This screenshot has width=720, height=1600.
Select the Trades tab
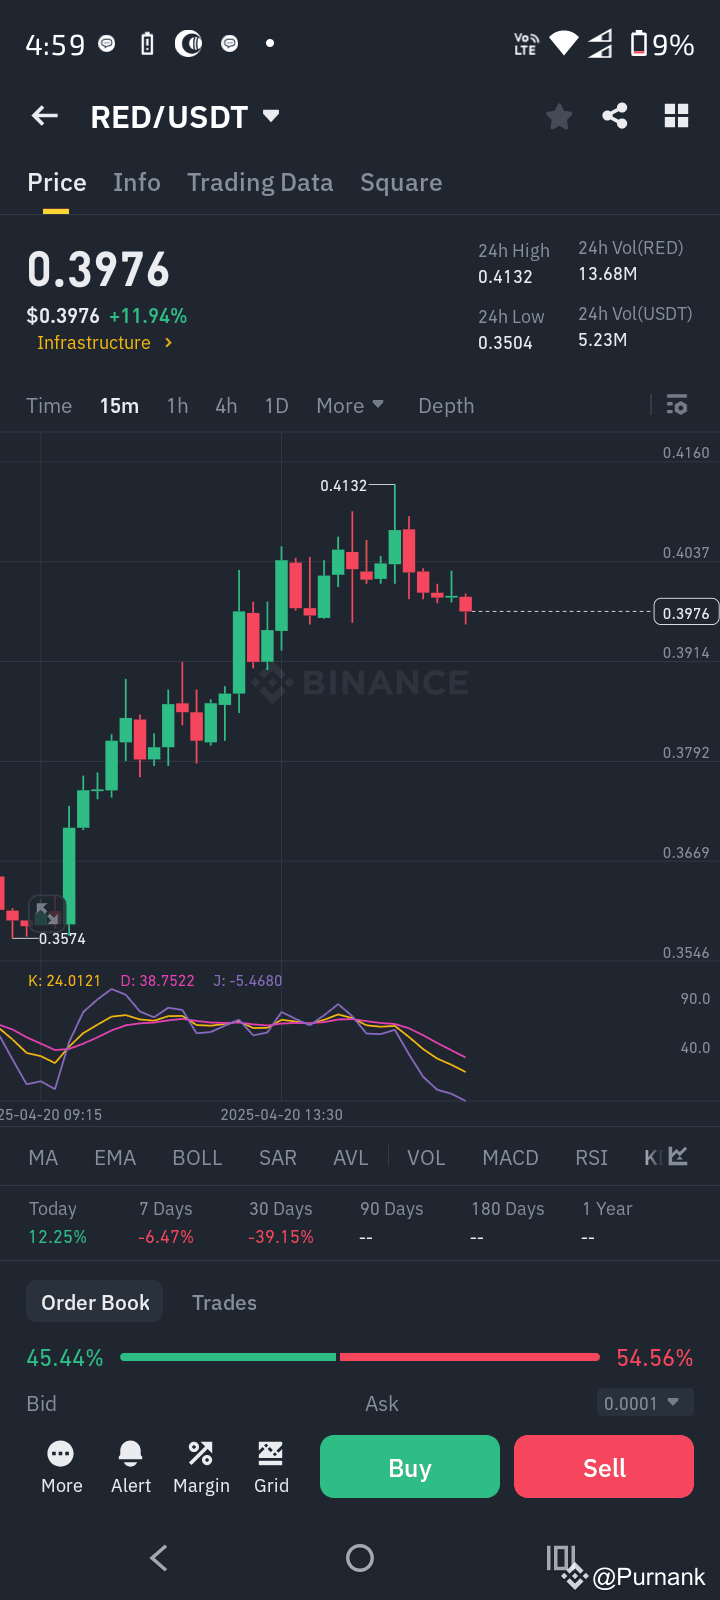point(224,1302)
